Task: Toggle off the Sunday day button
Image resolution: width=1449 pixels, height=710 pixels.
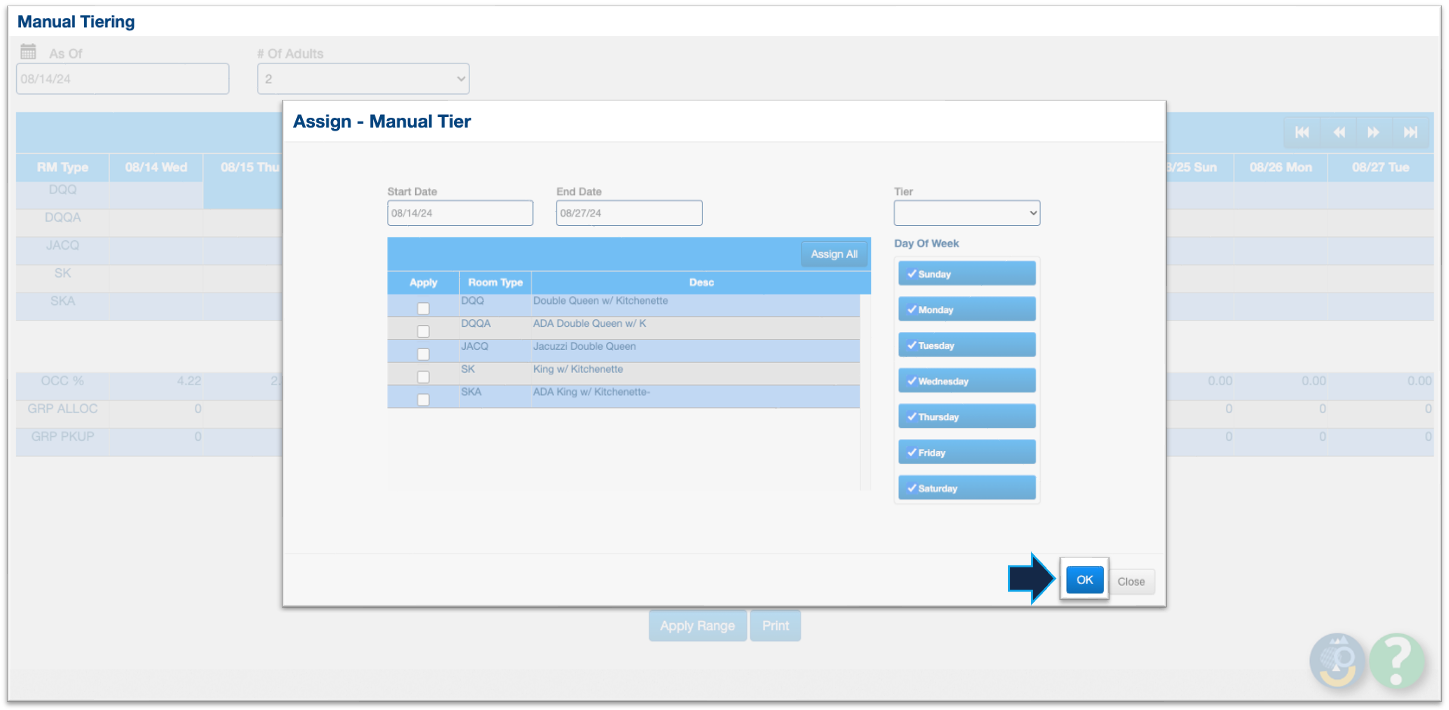Action: click(x=966, y=274)
